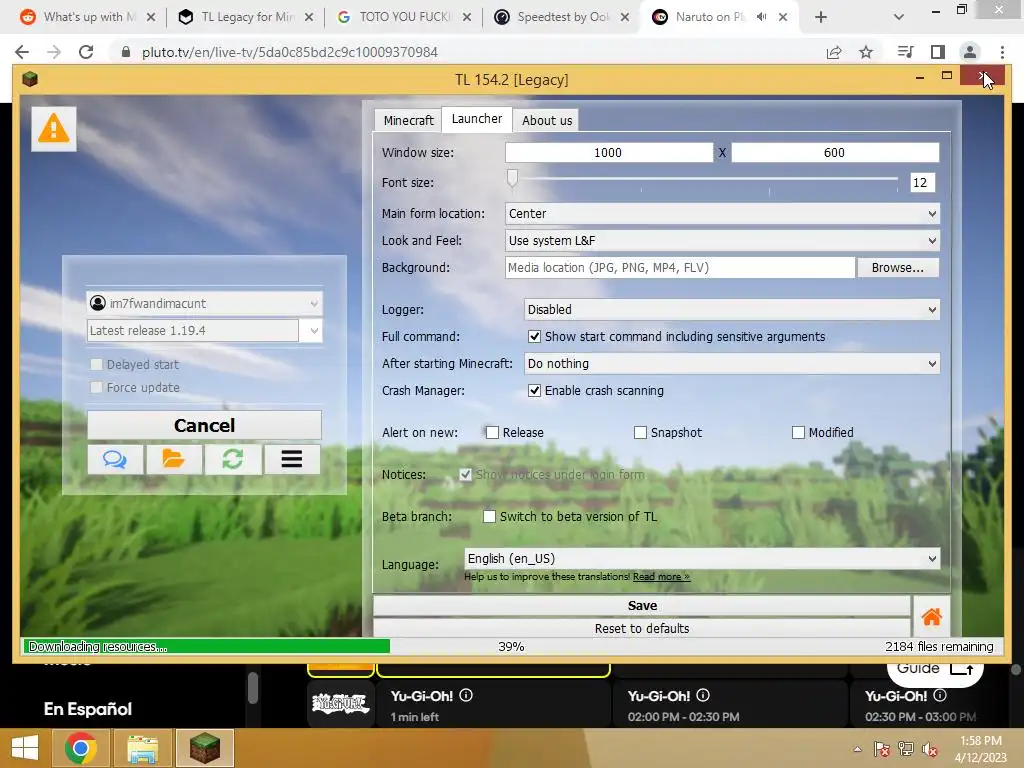Click the Cancel button
Viewport: 1024px width, 768px height.
[x=204, y=425]
